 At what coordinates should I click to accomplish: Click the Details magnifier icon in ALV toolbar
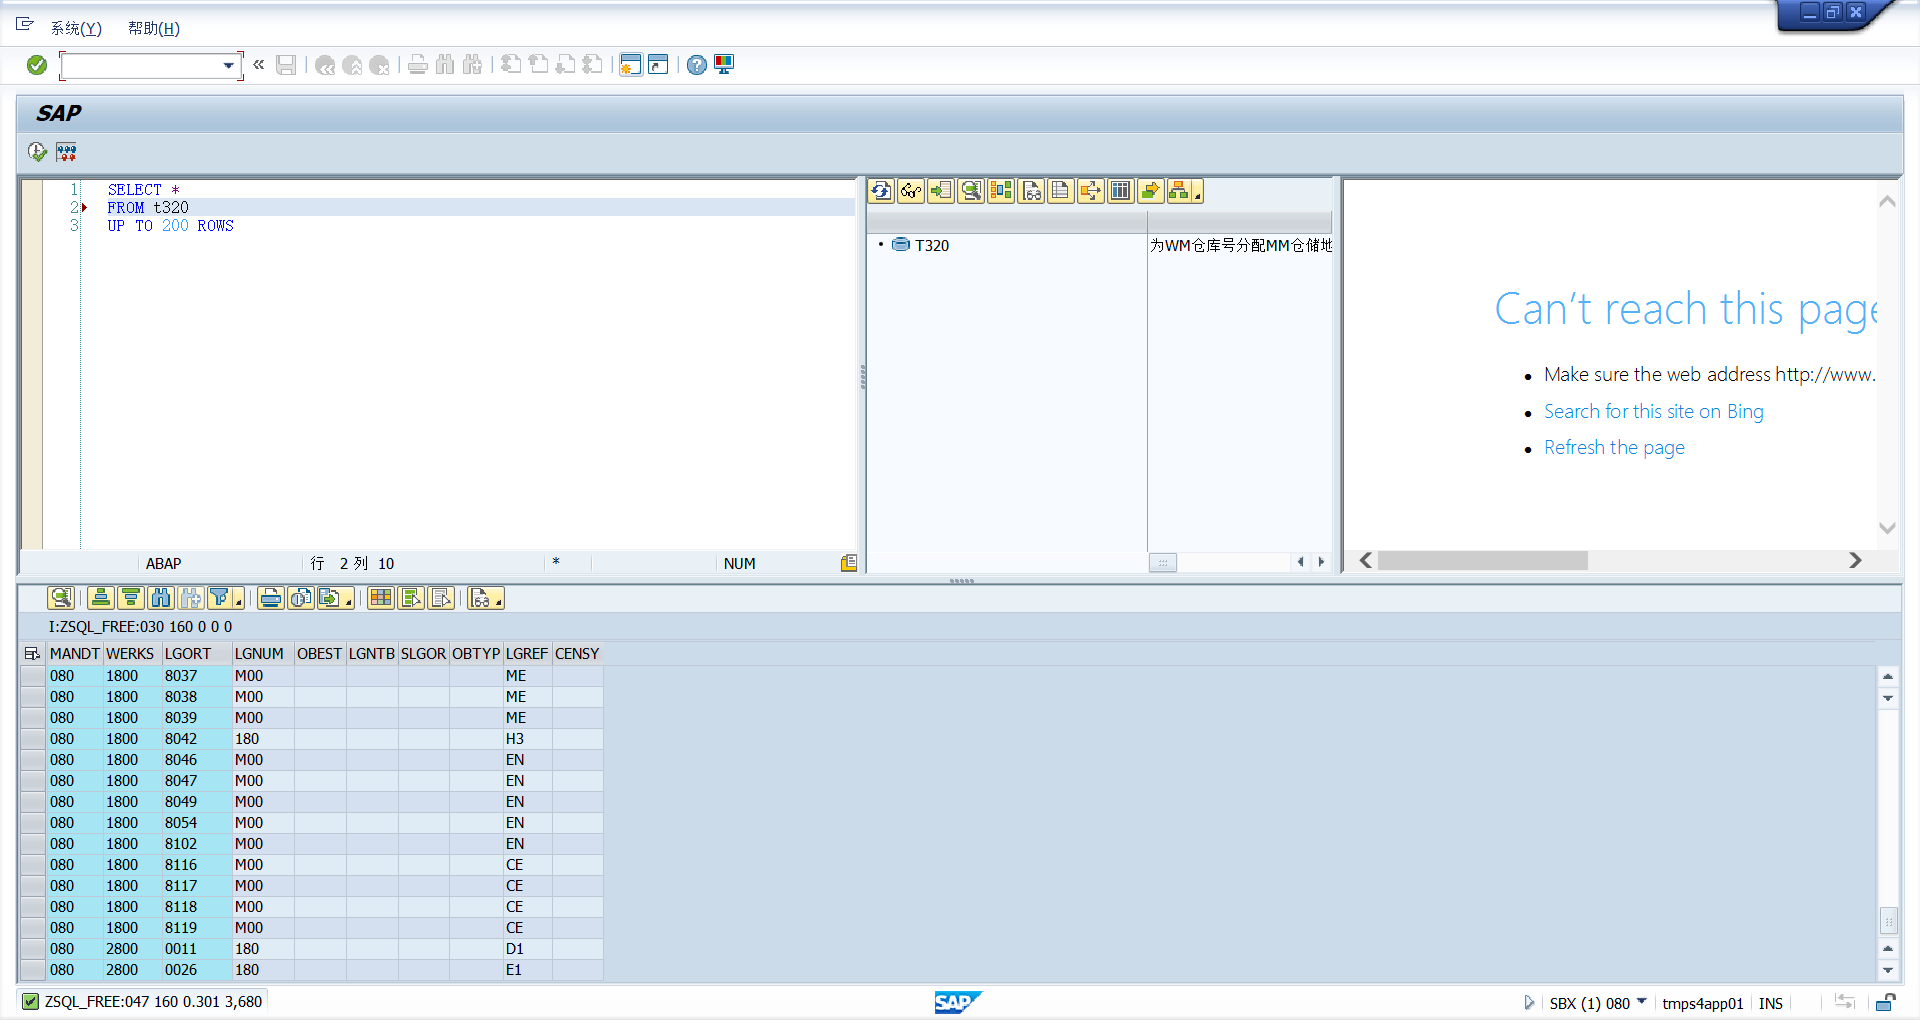tap(61, 598)
